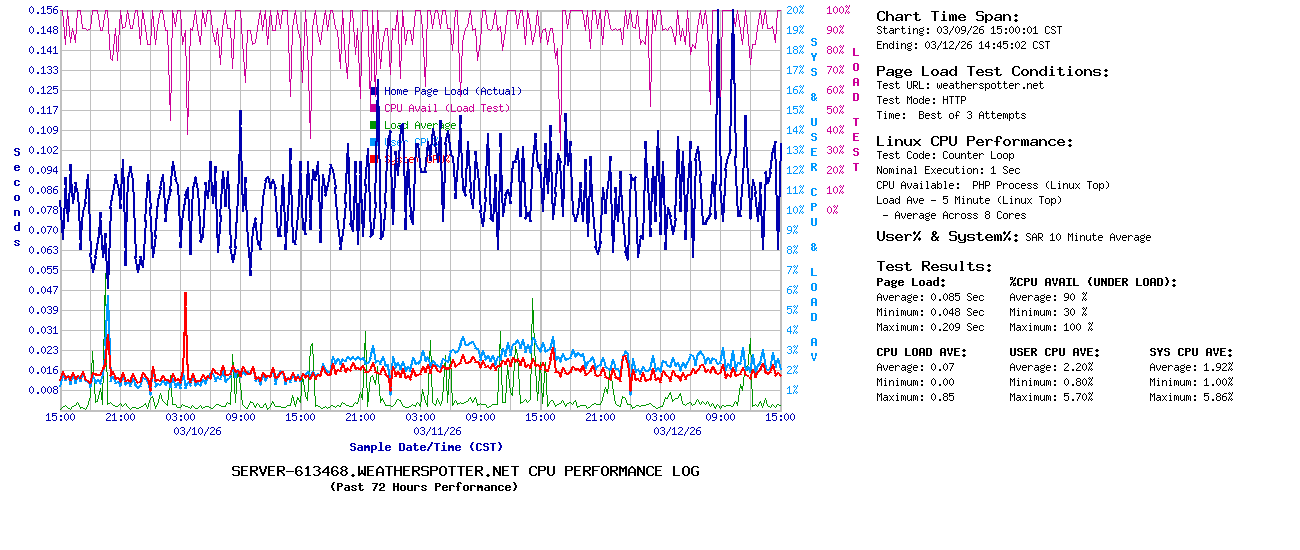The height and width of the screenshot is (550, 1300).
Task: Click the red System CPU% legend swatch
Action: pyautogui.click(x=374, y=159)
